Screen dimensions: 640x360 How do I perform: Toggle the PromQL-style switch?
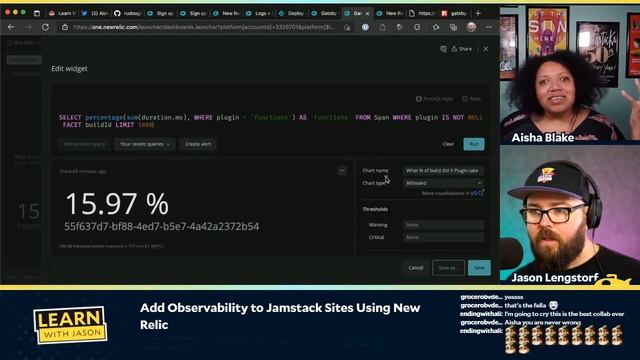pyautogui.click(x=434, y=99)
